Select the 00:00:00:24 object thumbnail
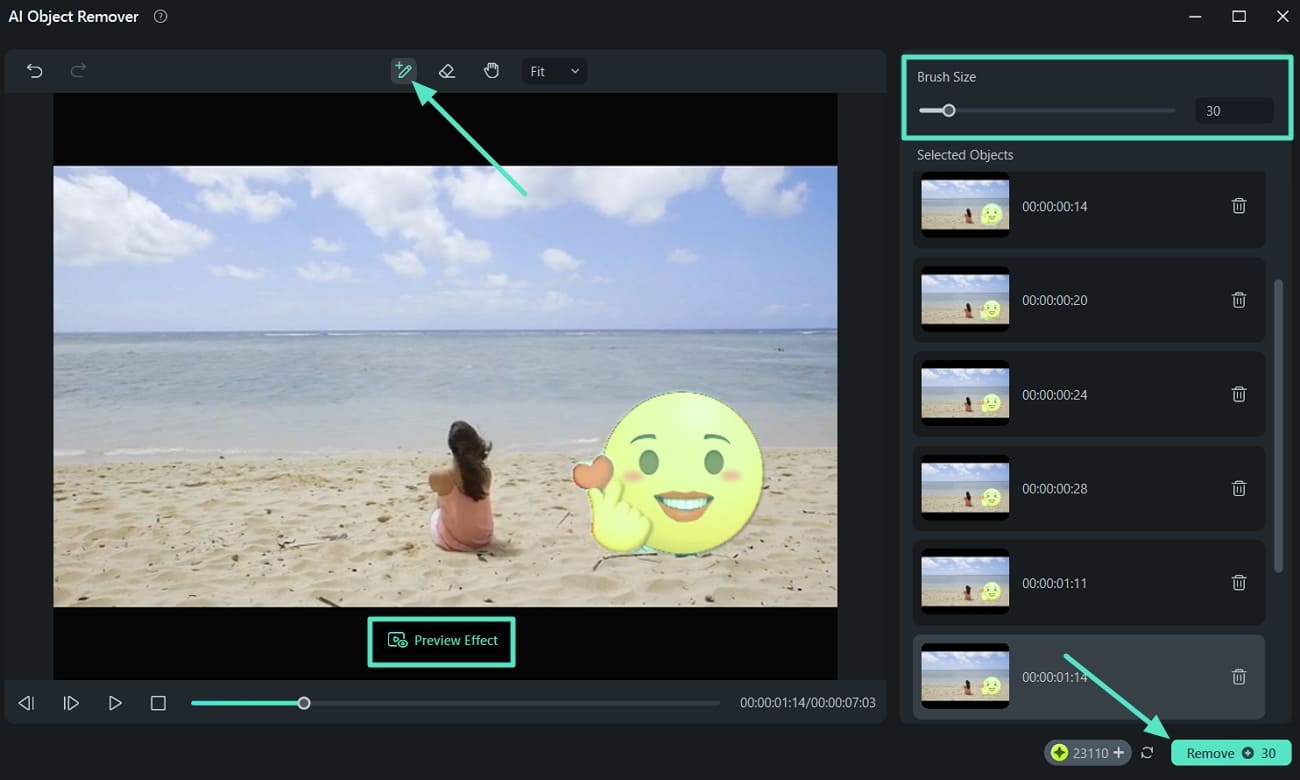 click(965, 393)
